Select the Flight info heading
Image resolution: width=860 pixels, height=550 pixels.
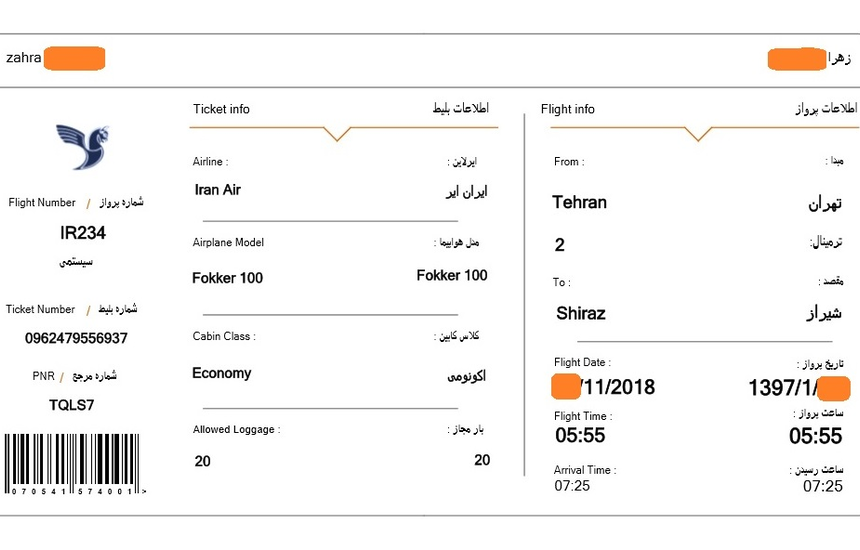pyautogui.click(x=567, y=109)
